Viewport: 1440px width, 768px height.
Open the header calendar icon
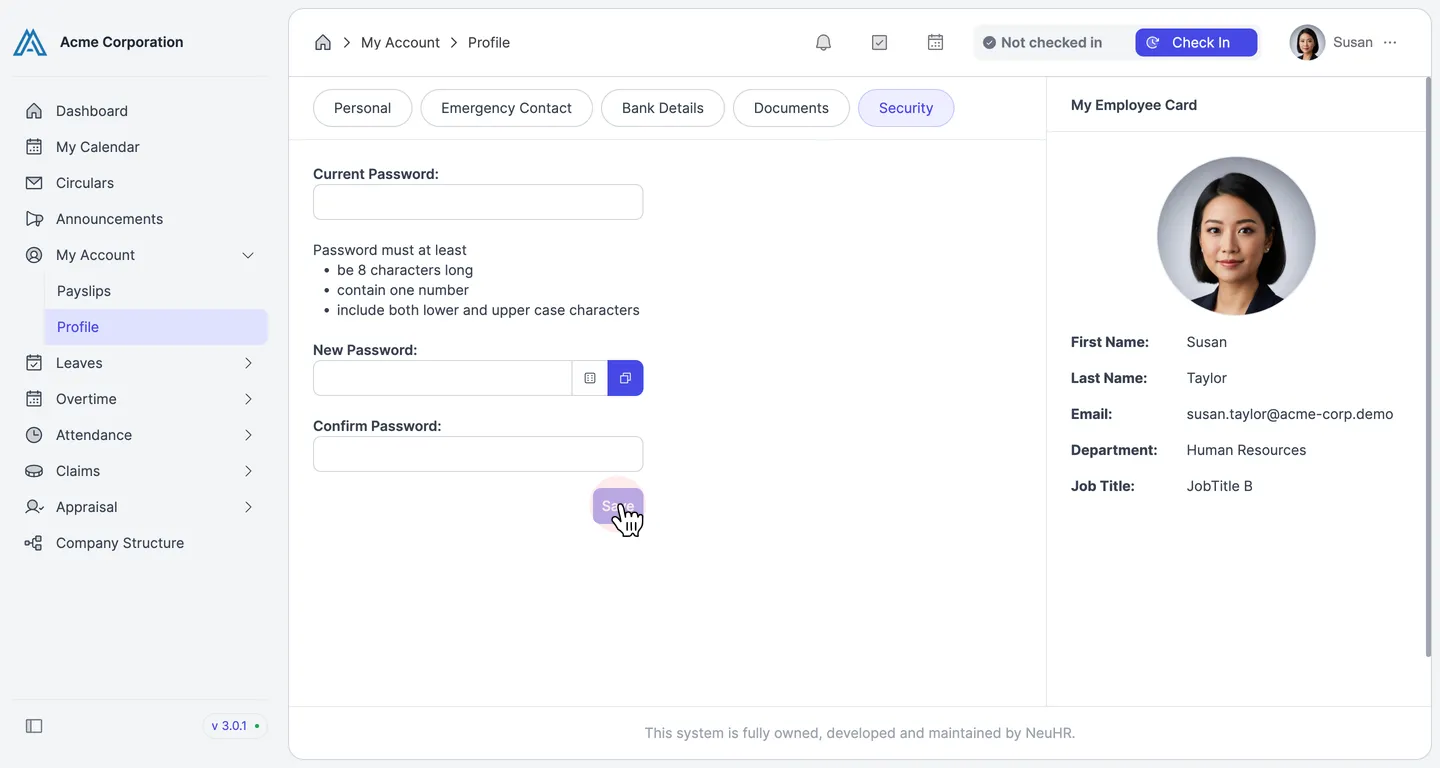[935, 42]
